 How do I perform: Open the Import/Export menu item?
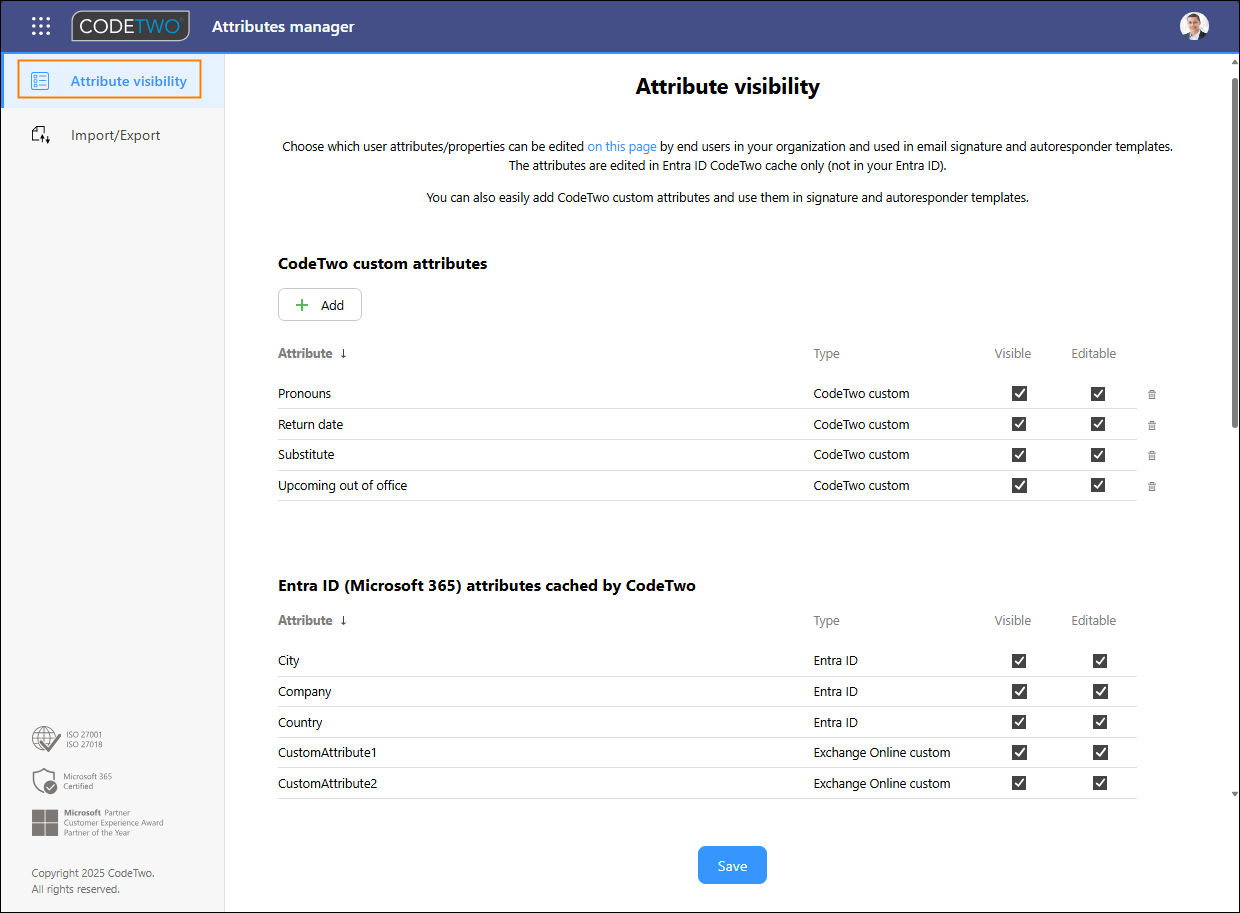pos(112,135)
